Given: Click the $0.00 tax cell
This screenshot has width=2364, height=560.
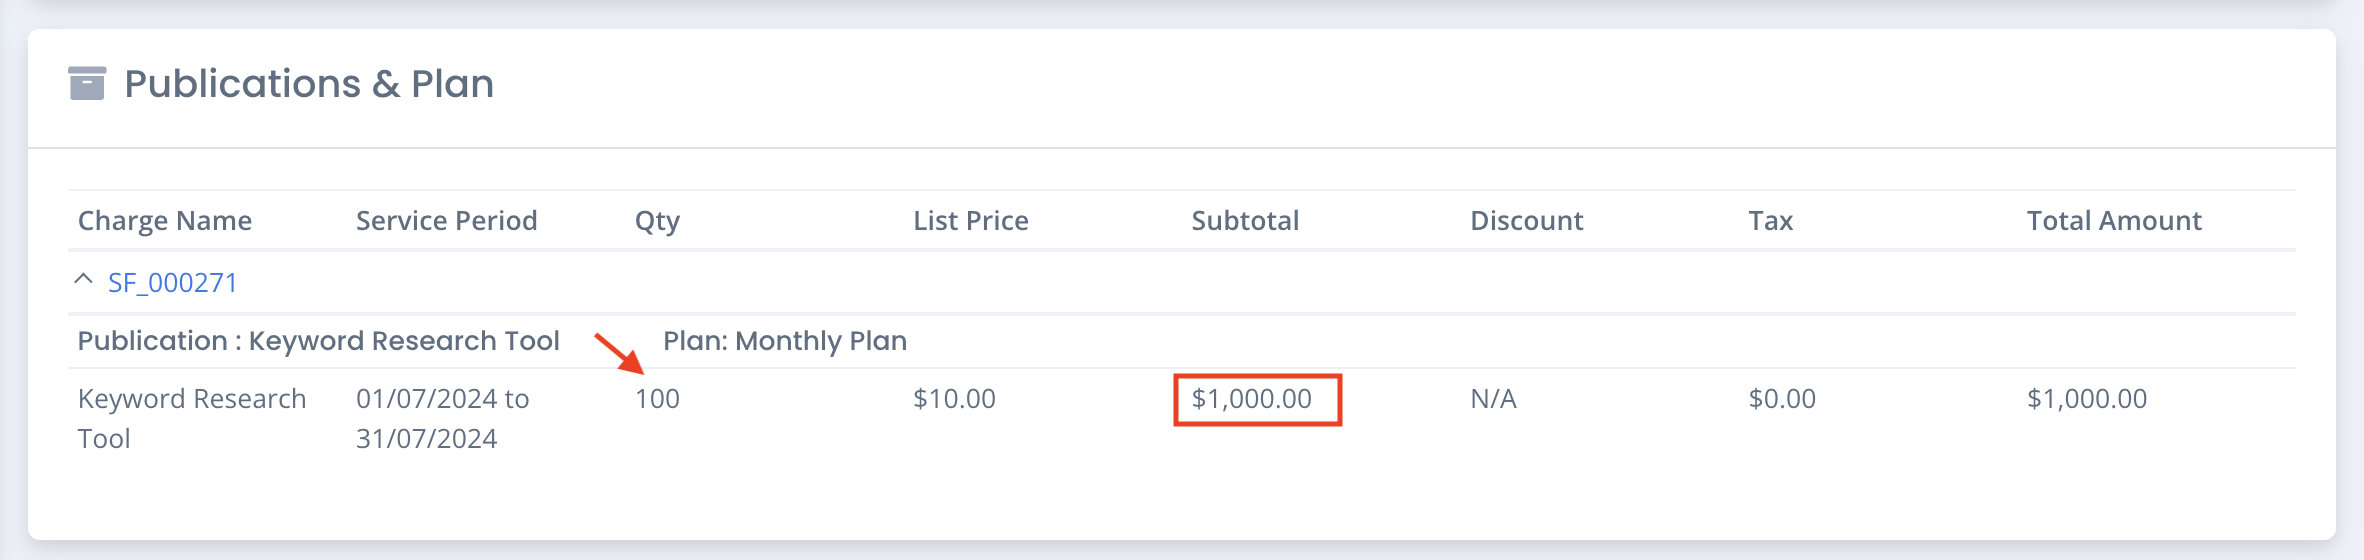Looking at the screenshot, I should point(1782,399).
